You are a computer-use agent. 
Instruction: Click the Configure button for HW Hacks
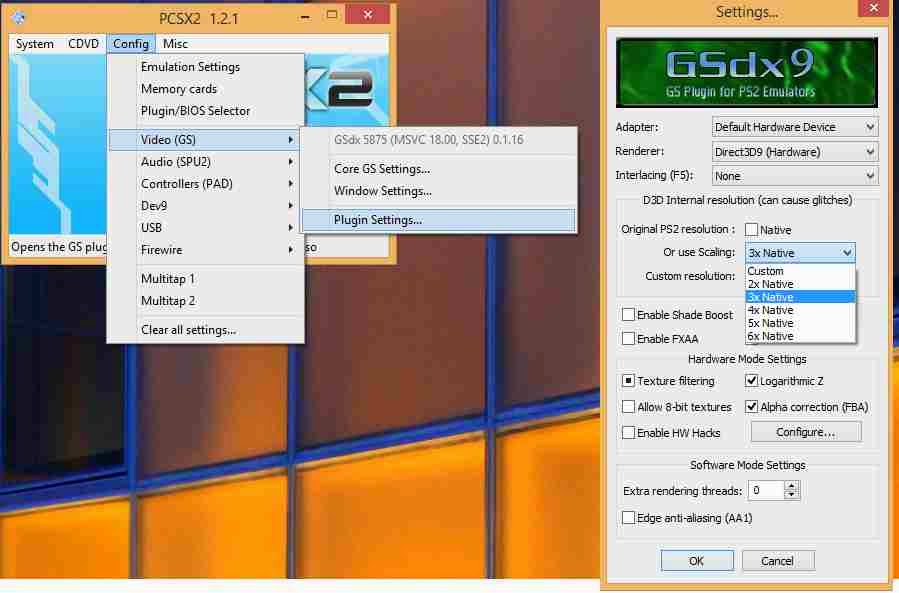coord(806,431)
